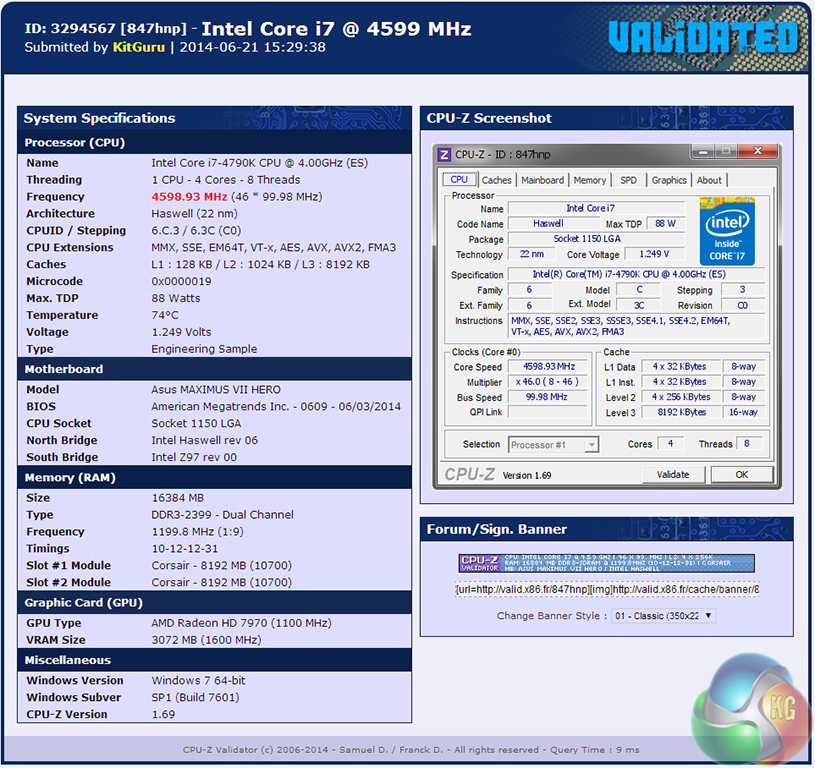The width and height of the screenshot is (815, 768).
Task: Open the About tab in CPU-Z
Action: click(x=709, y=180)
